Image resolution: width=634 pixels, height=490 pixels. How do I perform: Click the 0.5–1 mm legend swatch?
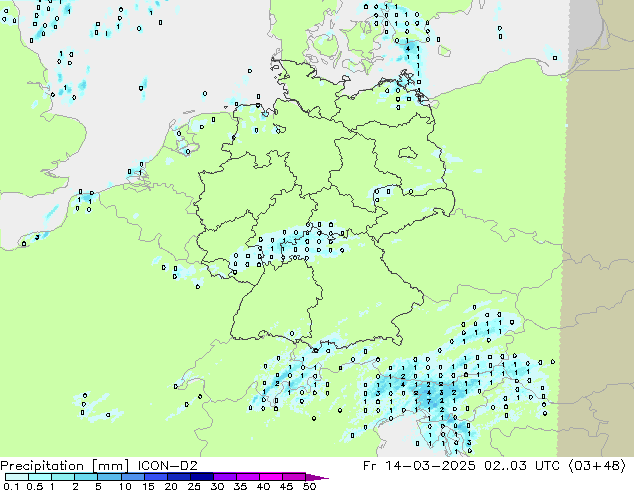(40, 477)
